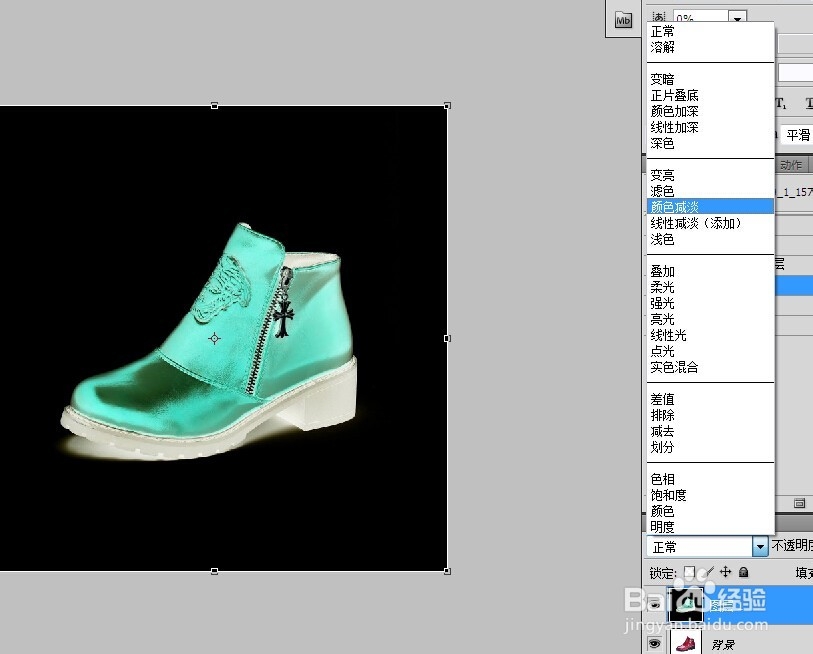Click the right-middle transform handle
The height and width of the screenshot is (654, 813).
point(447,338)
